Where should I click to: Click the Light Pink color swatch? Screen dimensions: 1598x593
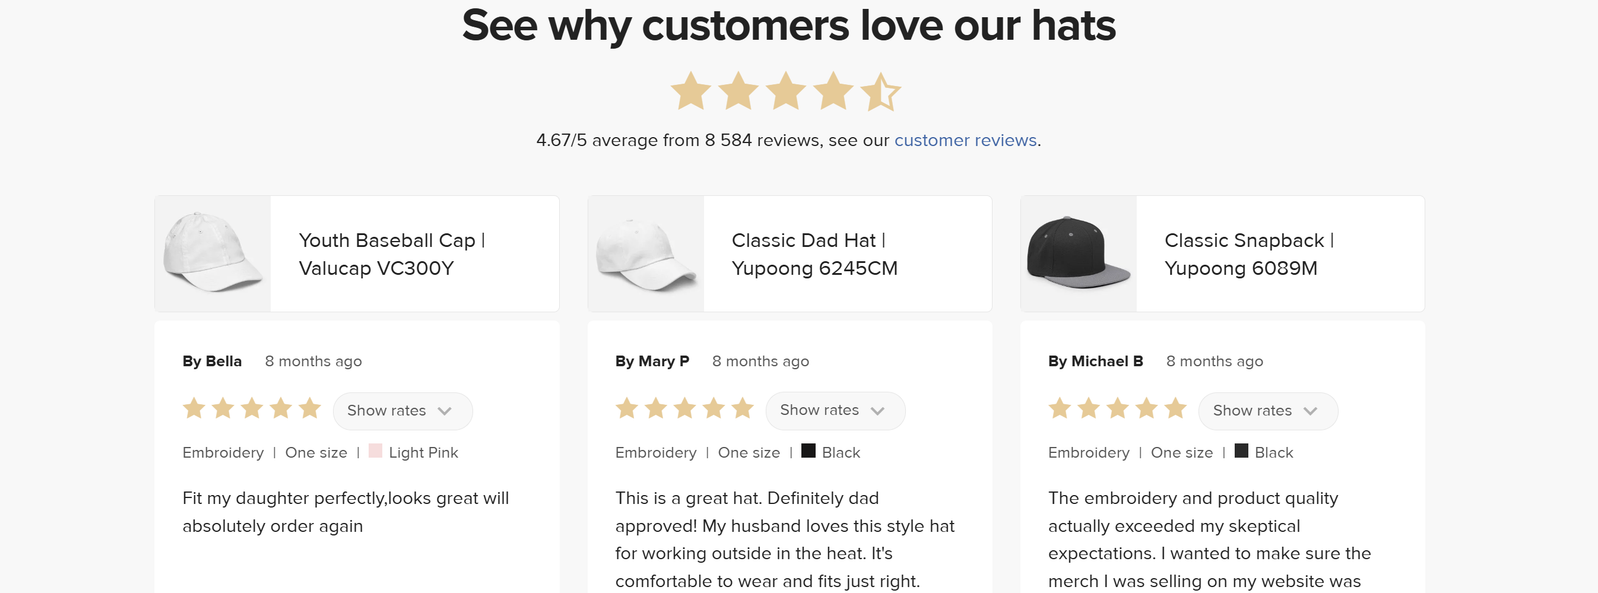click(376, 451)
